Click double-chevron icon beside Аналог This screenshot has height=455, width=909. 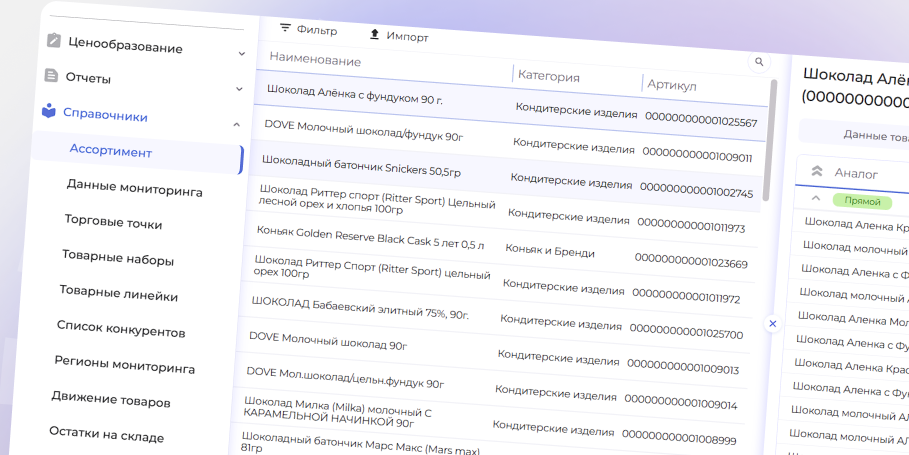pyautogui.click(x=817, y=172)
